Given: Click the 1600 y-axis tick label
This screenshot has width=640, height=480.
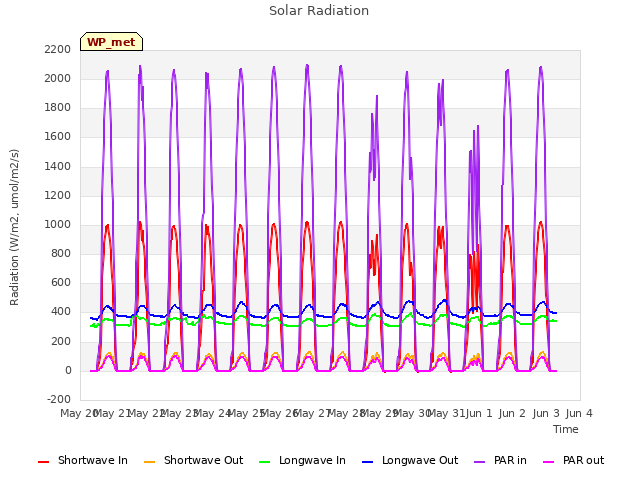Looking at the screenshot, I should click(58, 136).
